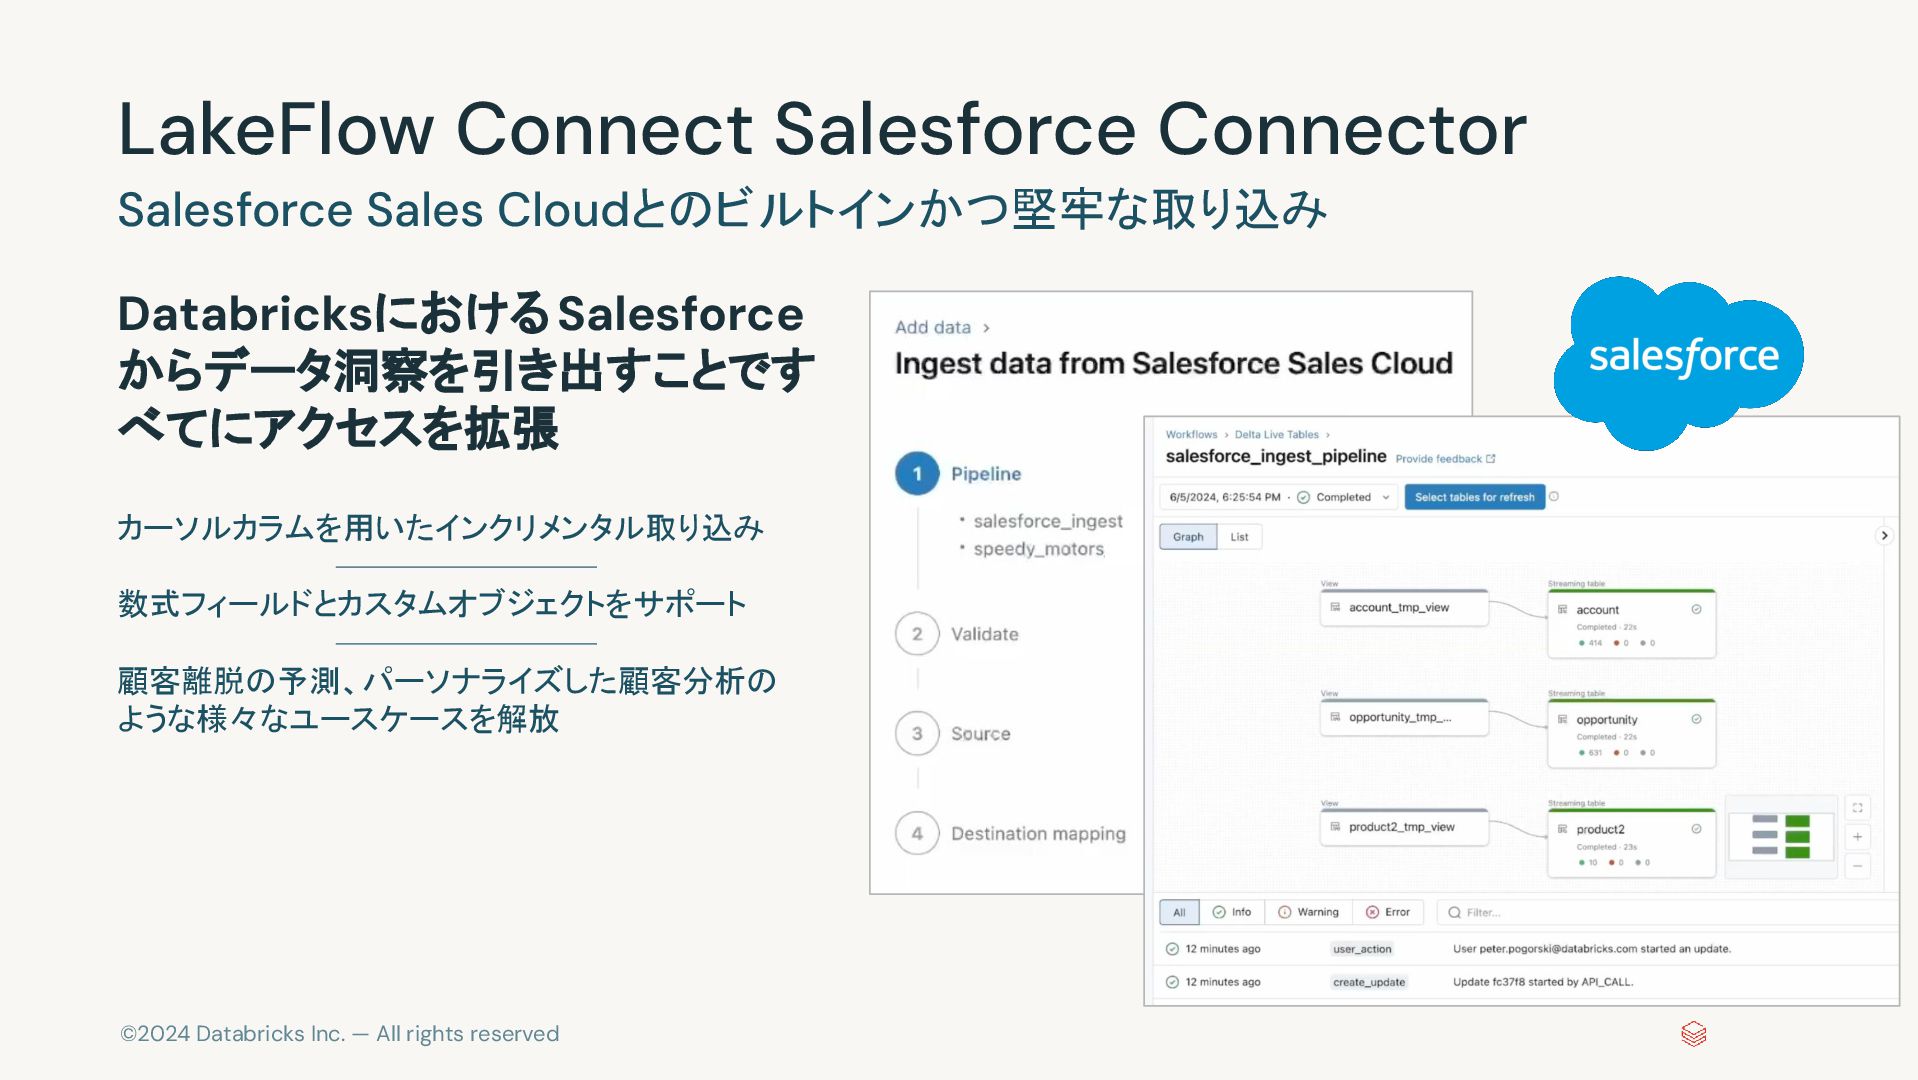Click the table icon on opportunity_tmp node
Image resolution: width=1918 pixels, height=1080 pixels.
point(1335,717)
